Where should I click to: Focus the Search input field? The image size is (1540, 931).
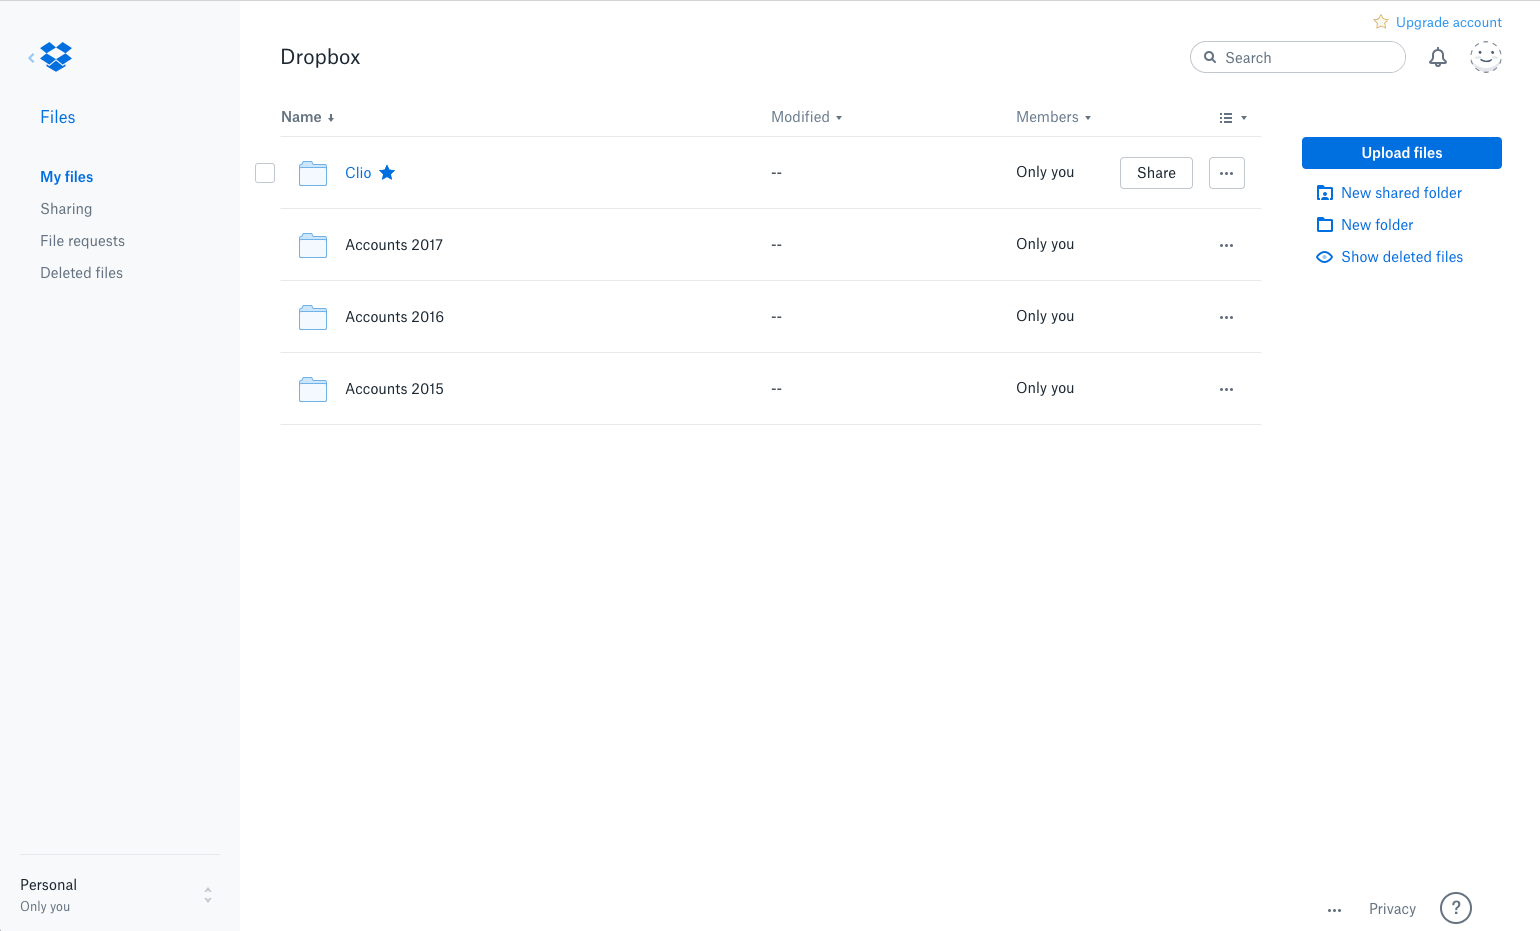coord(1298,58)
